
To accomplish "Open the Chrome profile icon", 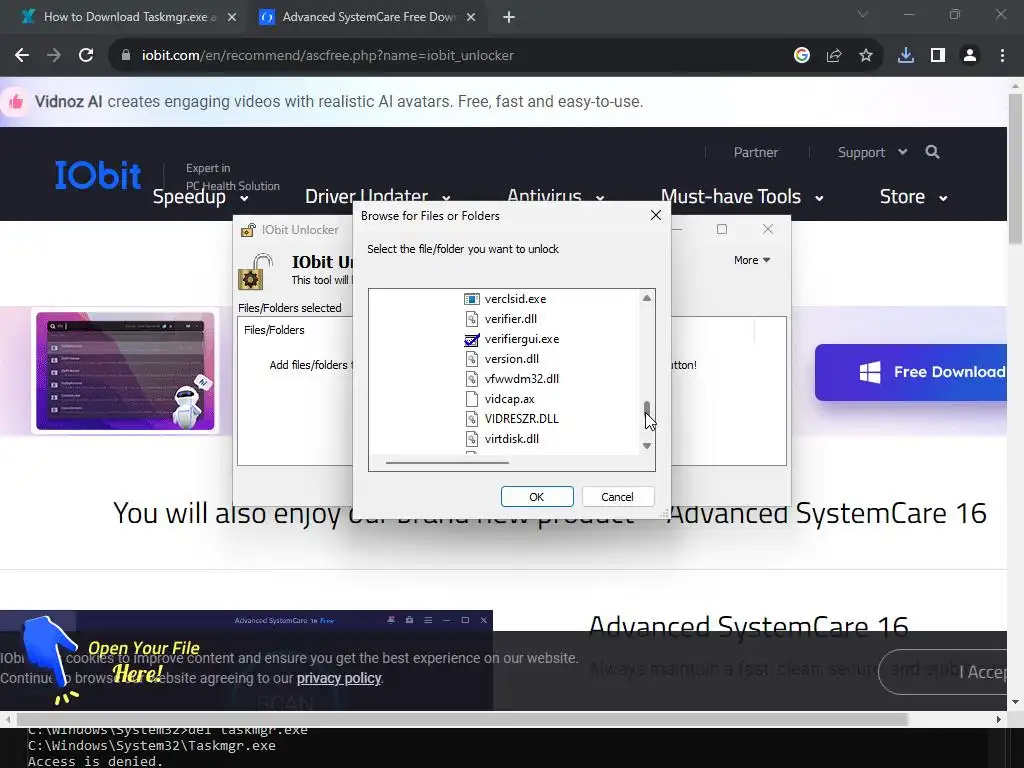I will click(x=970, y=56).
